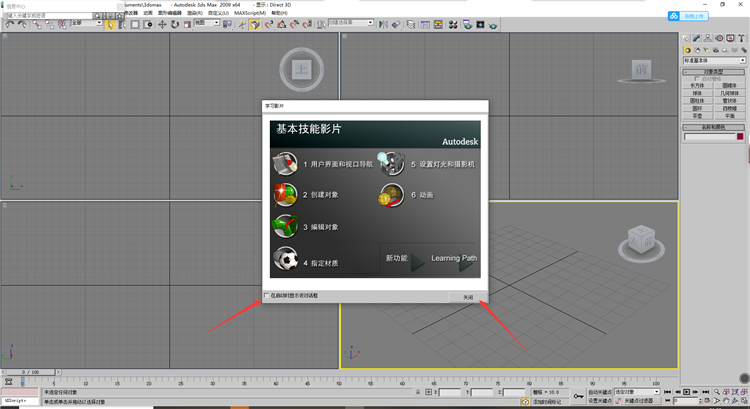Jump to the last frame
The image size is (750, 409).
(x=705, y=392)
